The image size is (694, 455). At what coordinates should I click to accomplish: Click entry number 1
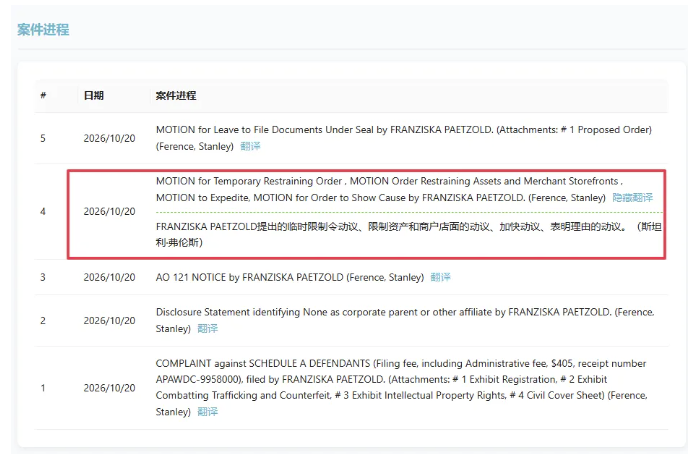[x=43, y=388]
